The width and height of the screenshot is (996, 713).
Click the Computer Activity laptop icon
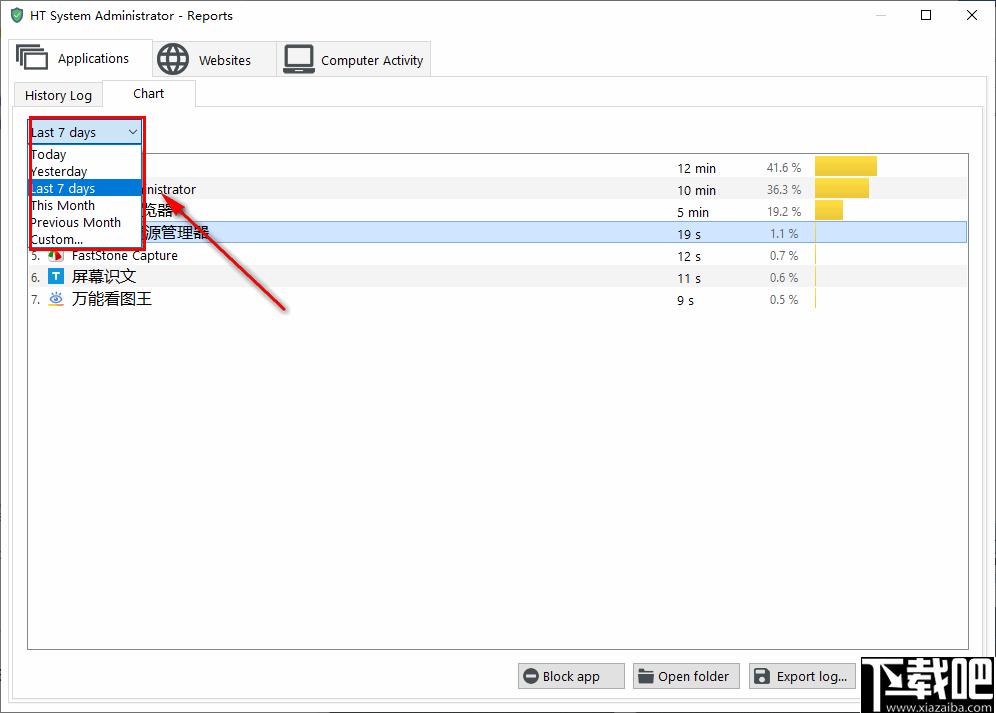tap(299, 59)
